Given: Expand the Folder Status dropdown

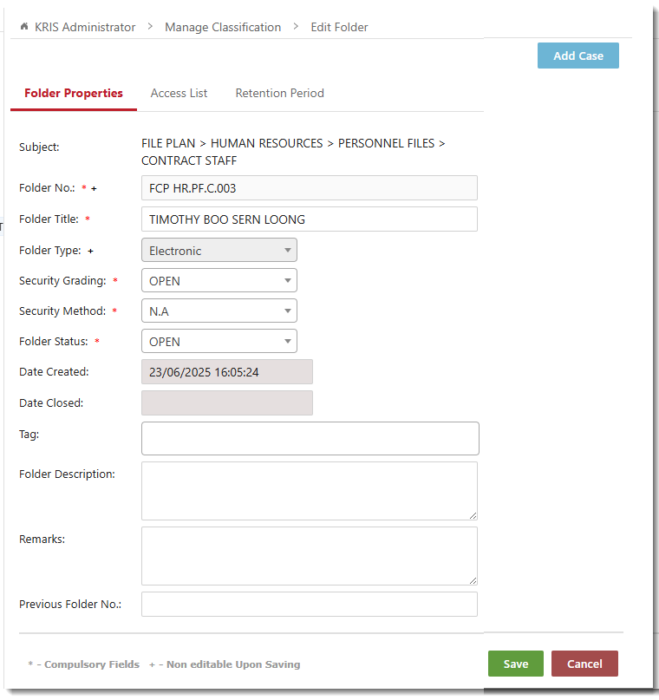Looking at the screenshot, I should 219,342.
